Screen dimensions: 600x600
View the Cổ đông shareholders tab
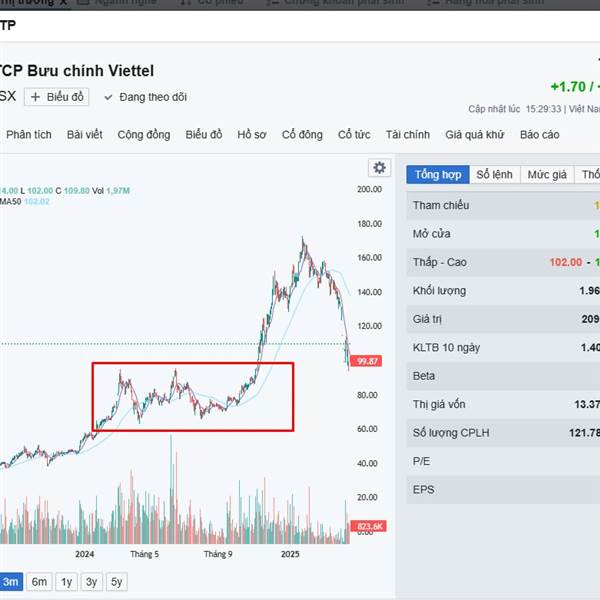302,134
